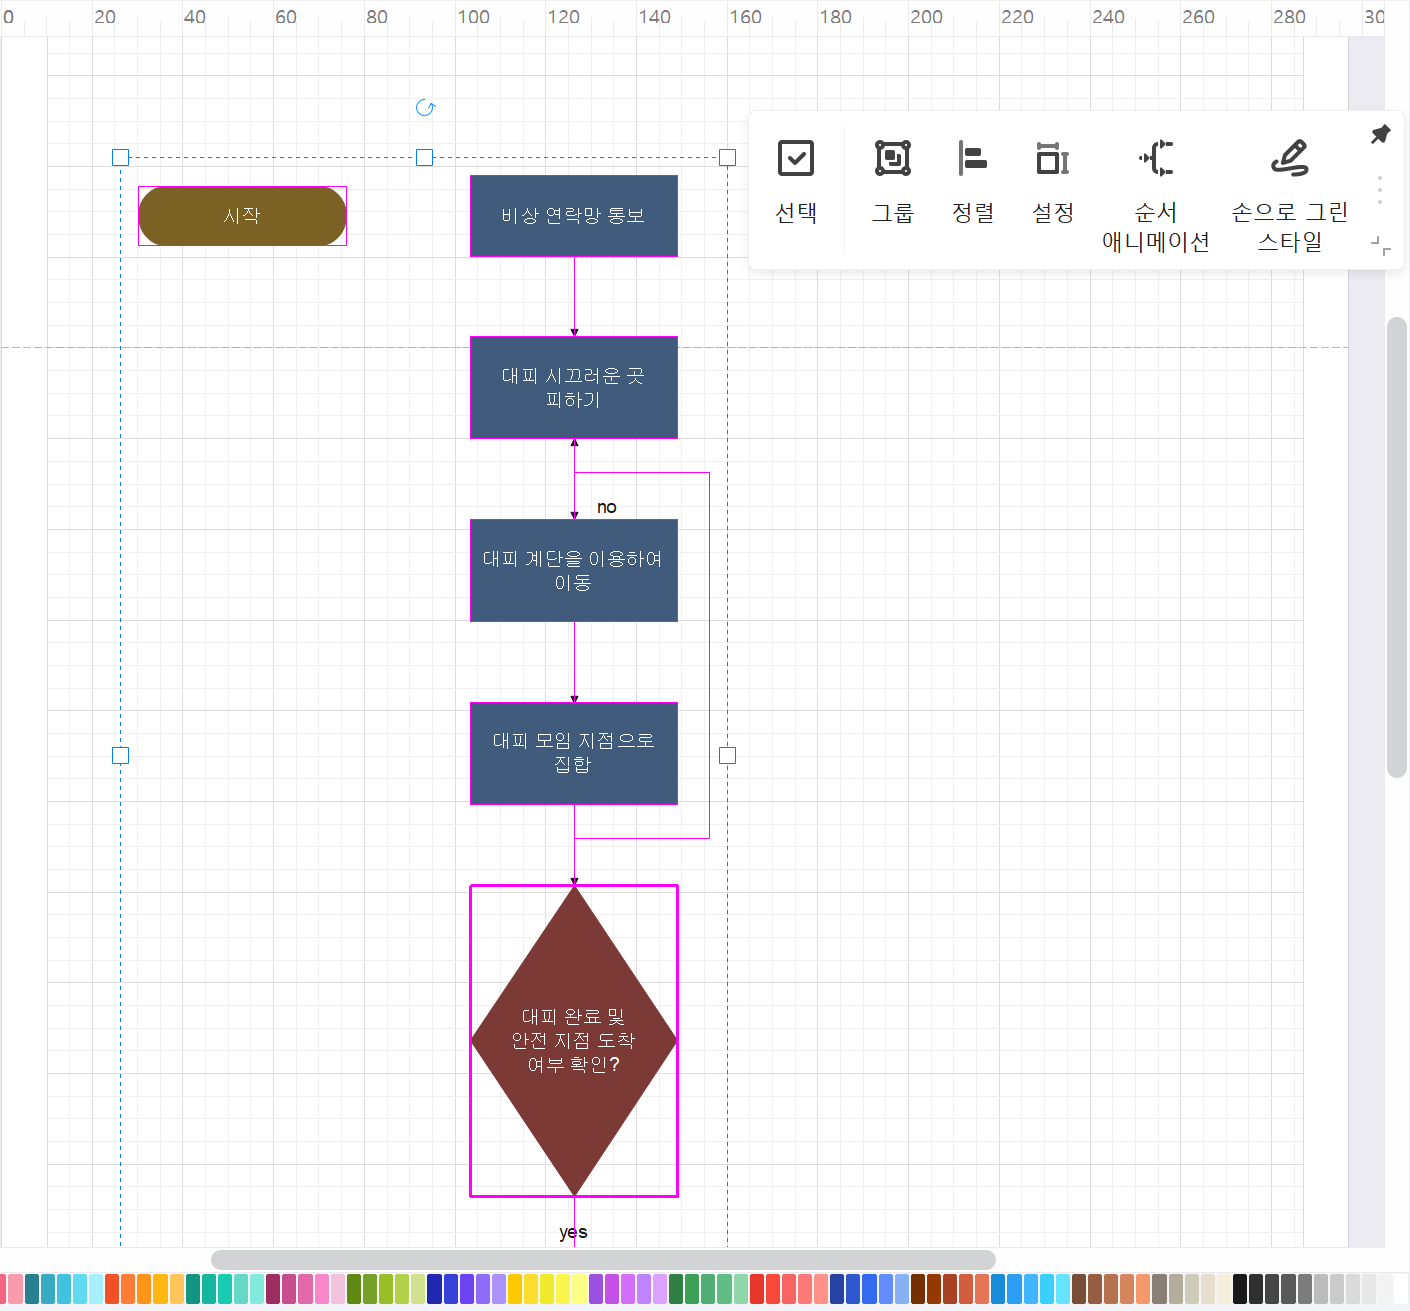Click the 'yes' connector label
The height and width of the screenshot is (1311, 1410).
coord(573,1232)
